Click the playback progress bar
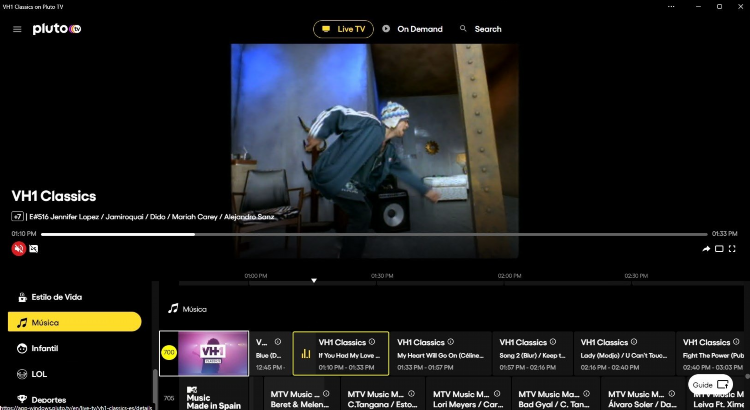Screen dimensions: 750x410 (374, 234)
